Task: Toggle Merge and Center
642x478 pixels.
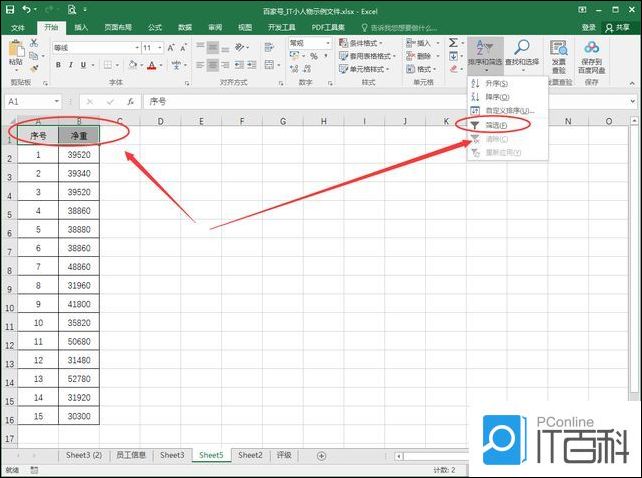Action: pos(269,65)
